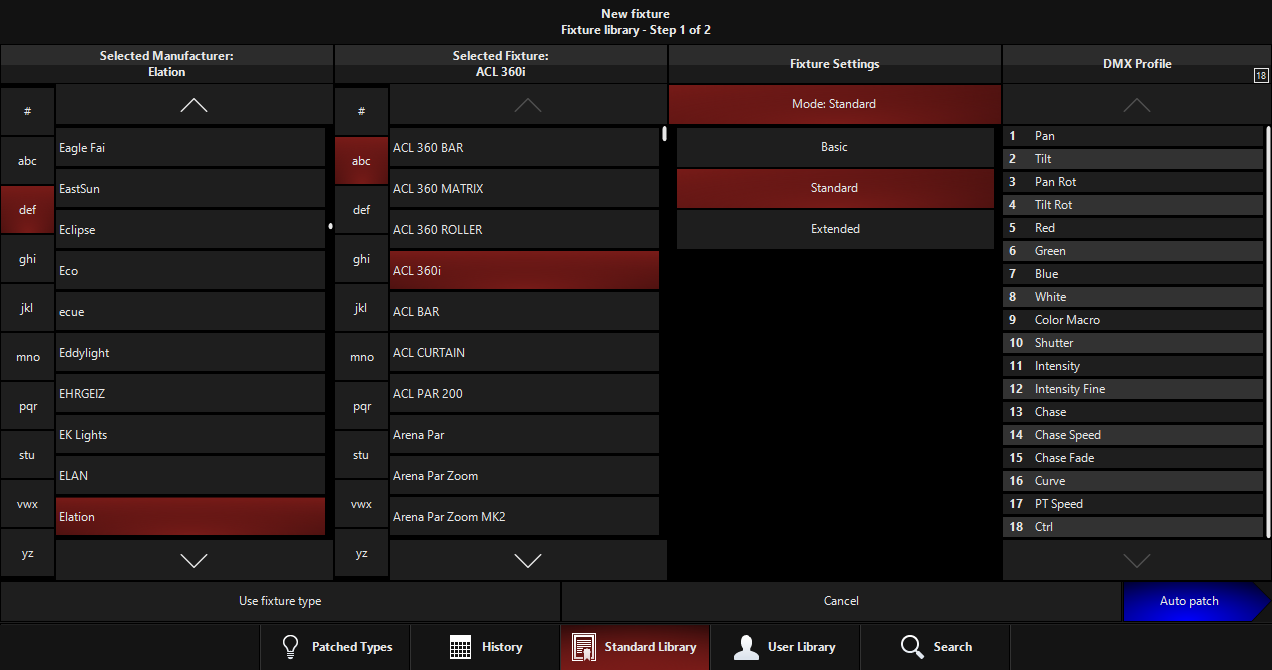The height and width of the screenshot is (670, 1272).
Task: Select the def filter in the manufacturer index
Action: pyautogui.click(x=27, y=210)
